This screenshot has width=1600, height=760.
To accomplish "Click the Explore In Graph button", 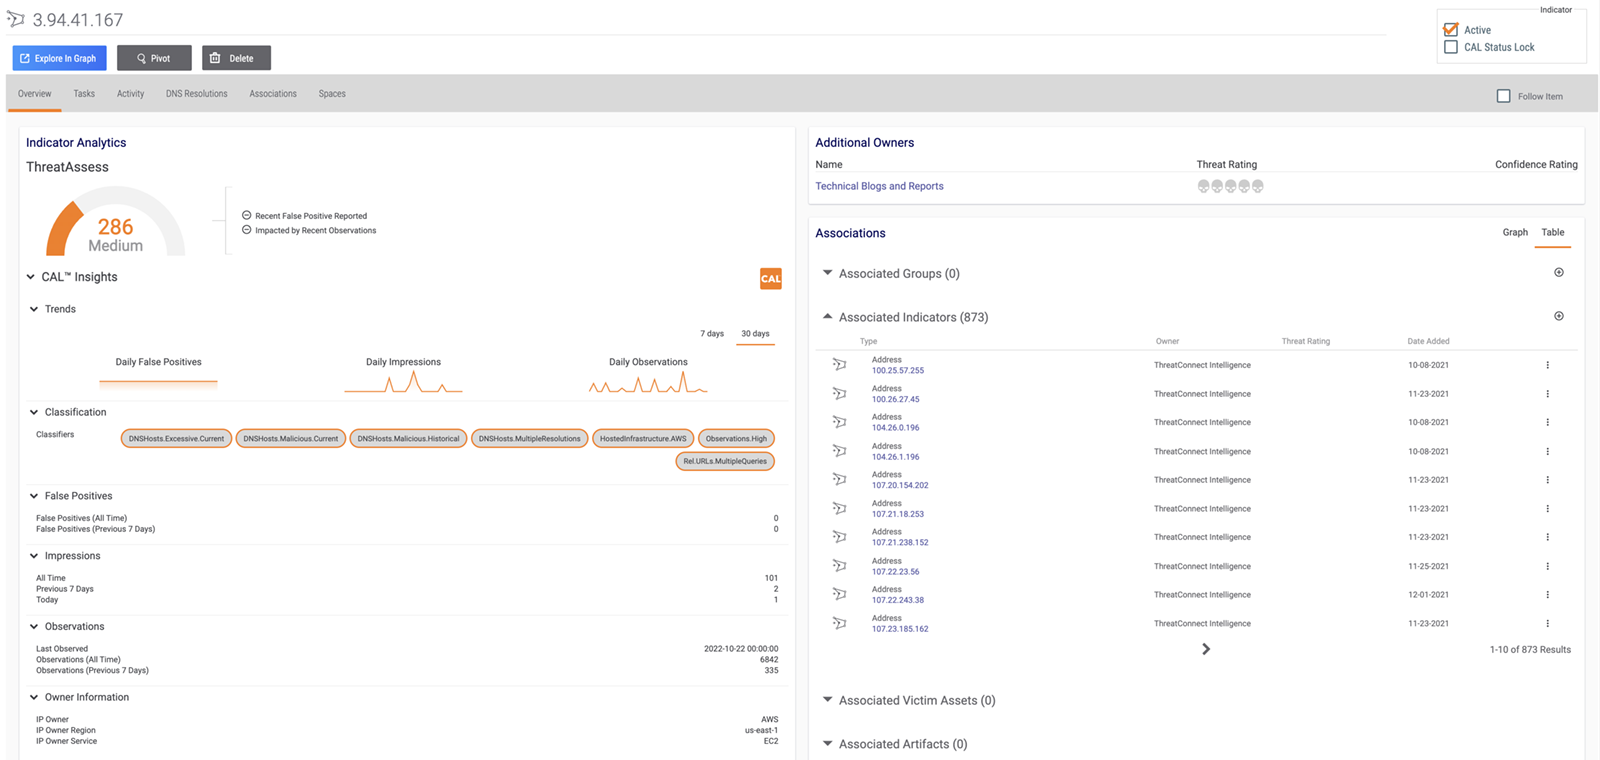I will 59,58.
